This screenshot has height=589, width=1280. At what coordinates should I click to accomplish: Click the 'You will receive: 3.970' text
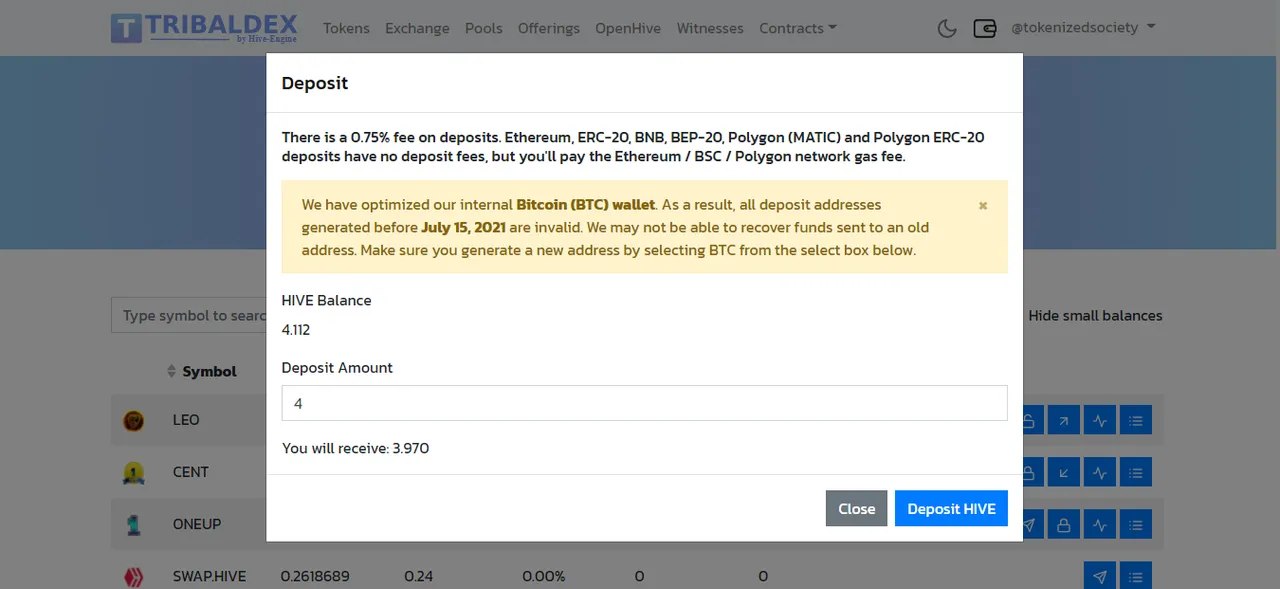[355, 448]
